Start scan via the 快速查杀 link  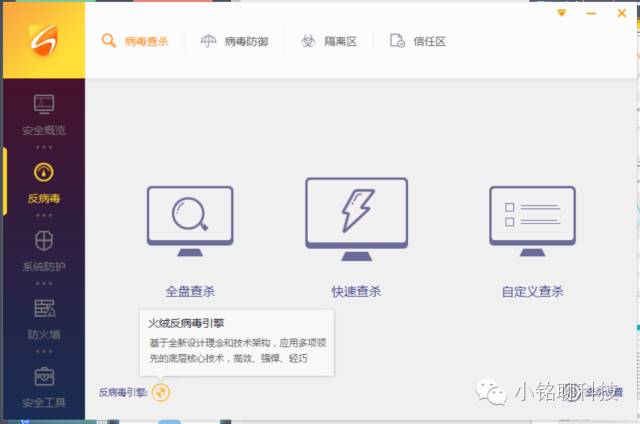click(x=356, y=291)
